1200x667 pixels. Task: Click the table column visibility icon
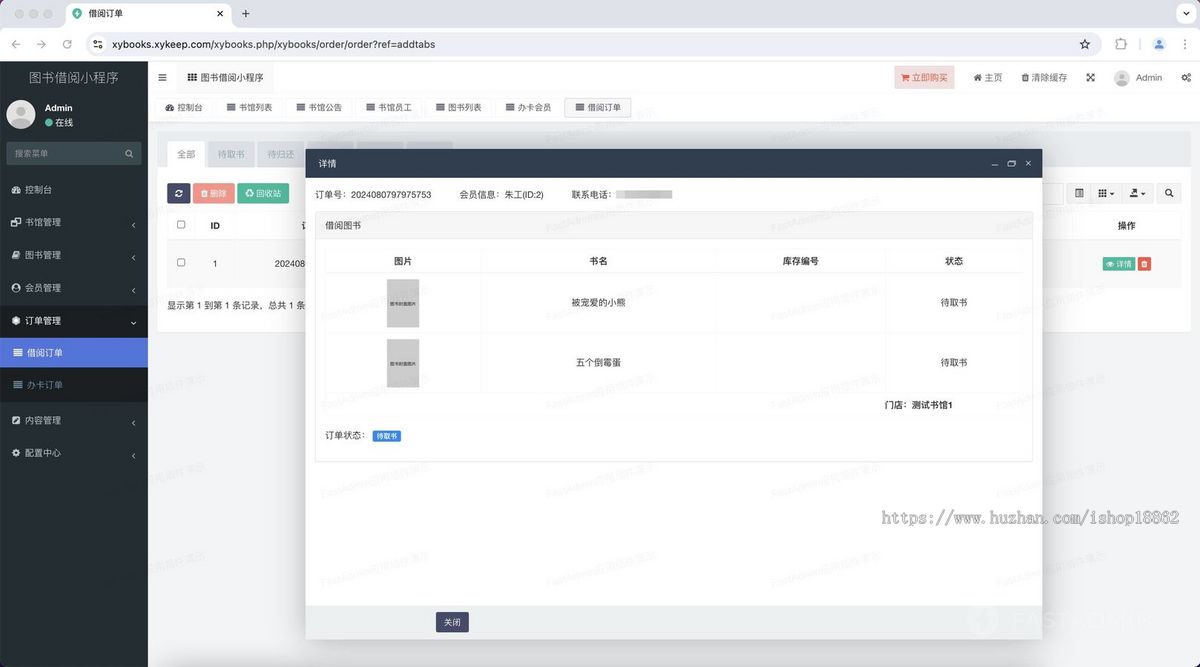pos(1081,193)
